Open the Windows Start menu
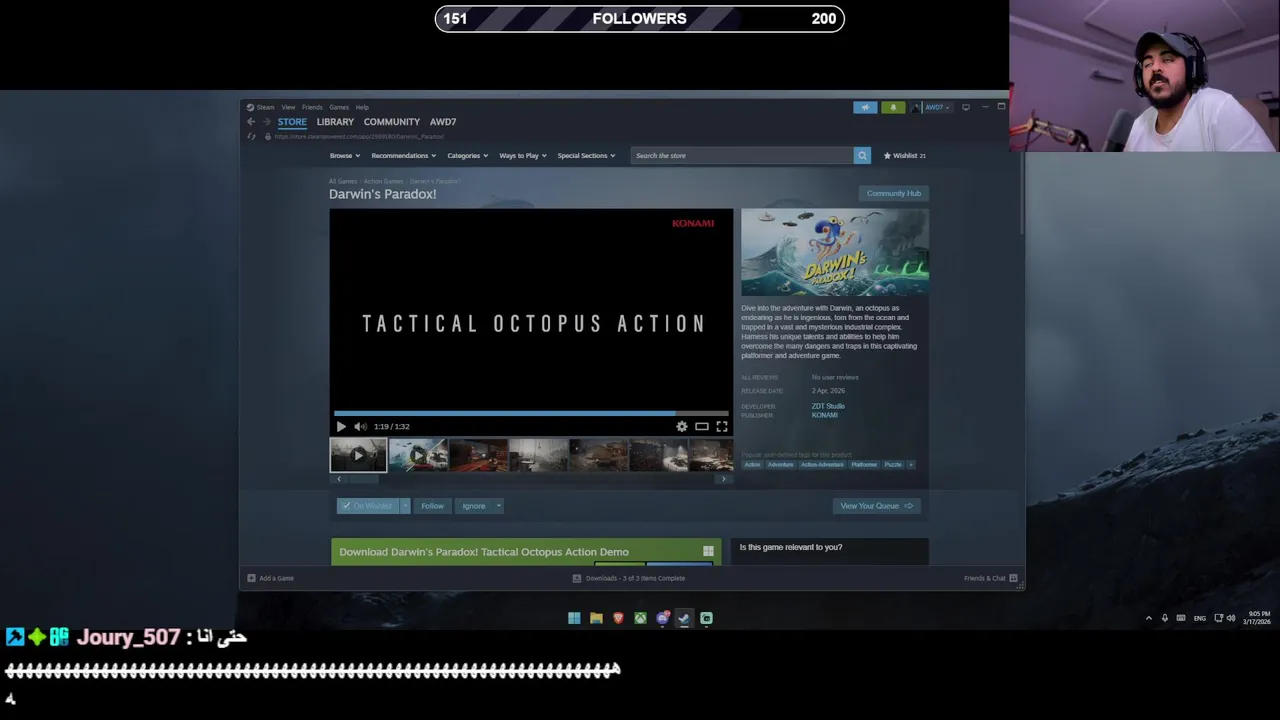This screenshot has height=720, width=1280. point(574,618)
